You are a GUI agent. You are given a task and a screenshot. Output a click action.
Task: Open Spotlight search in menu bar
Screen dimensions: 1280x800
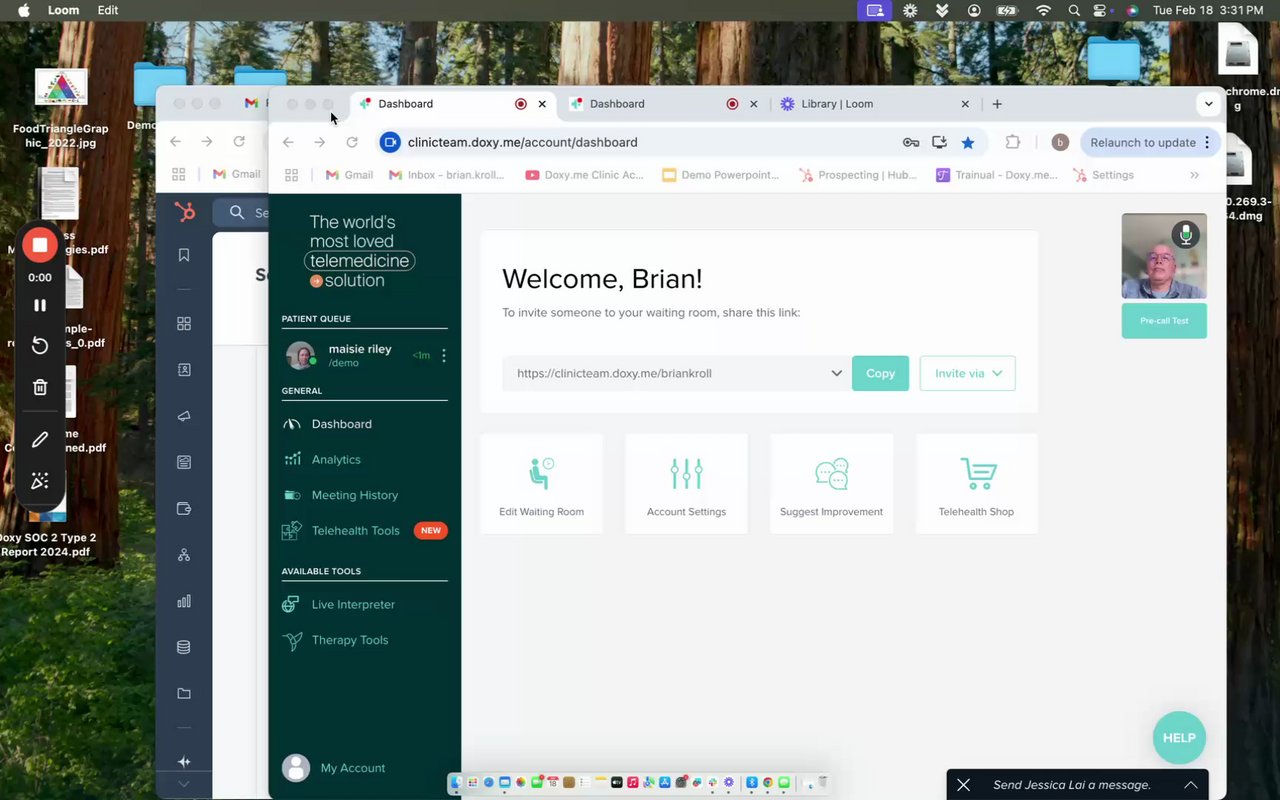coord(1074,10)
